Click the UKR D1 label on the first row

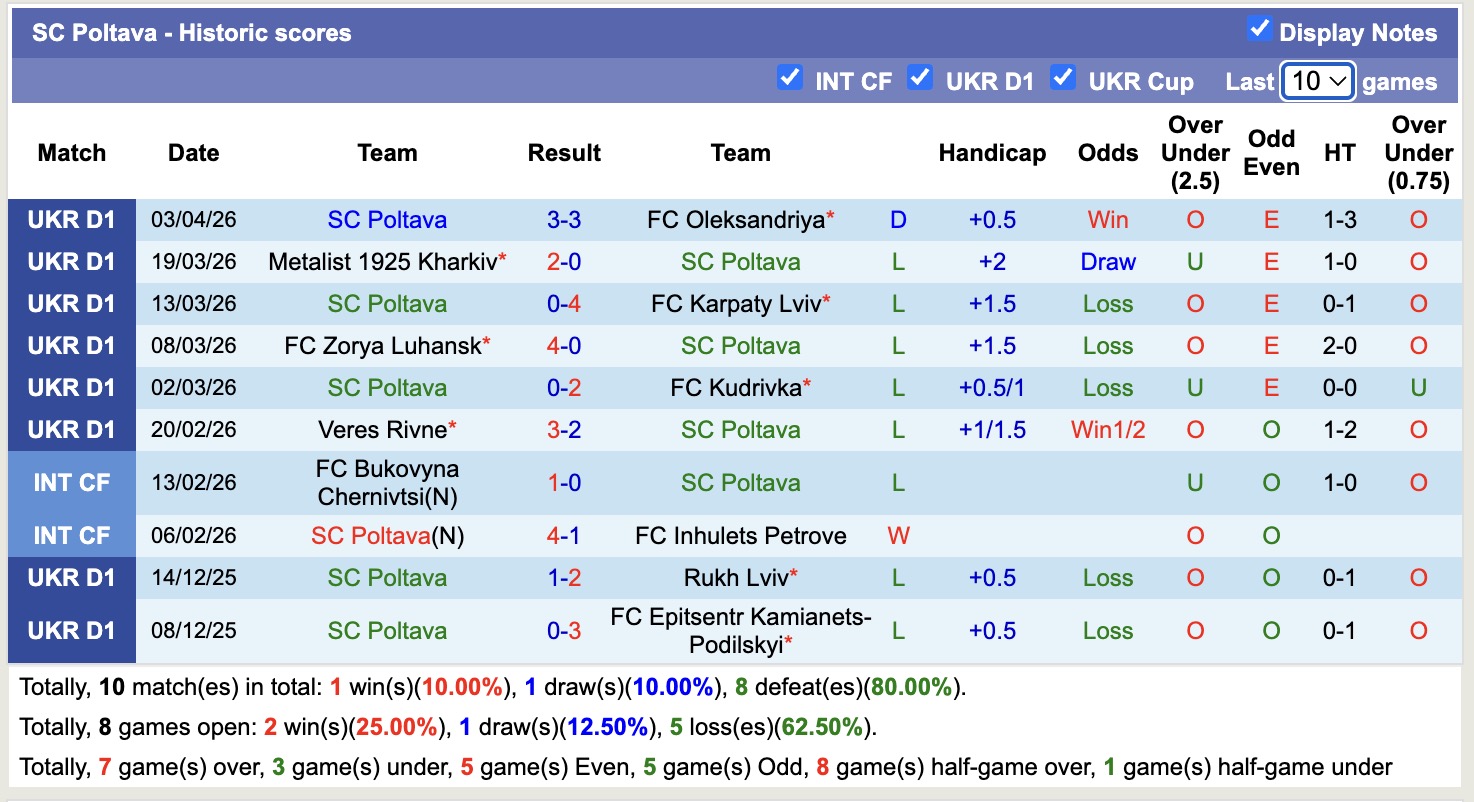pyautogui.click(x=71, y=219)
